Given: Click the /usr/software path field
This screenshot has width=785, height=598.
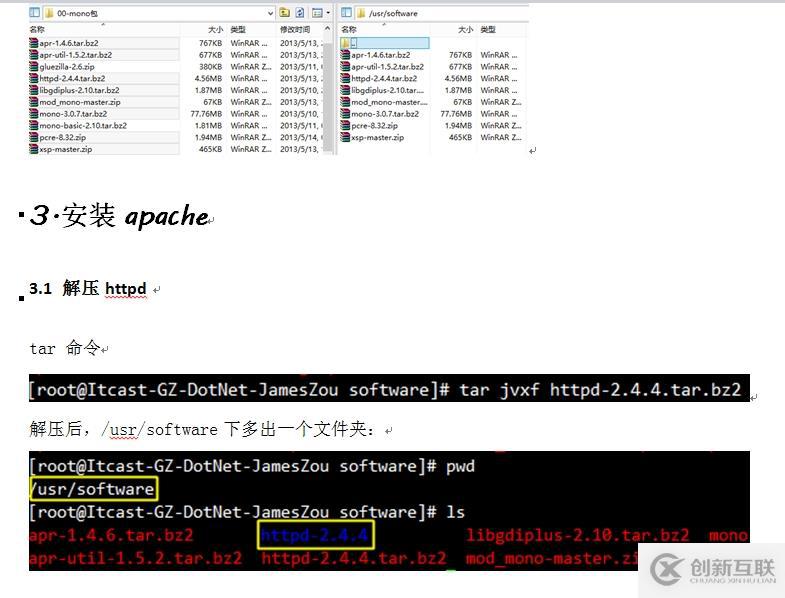Looking at the screenshot, I should (442, 14).
